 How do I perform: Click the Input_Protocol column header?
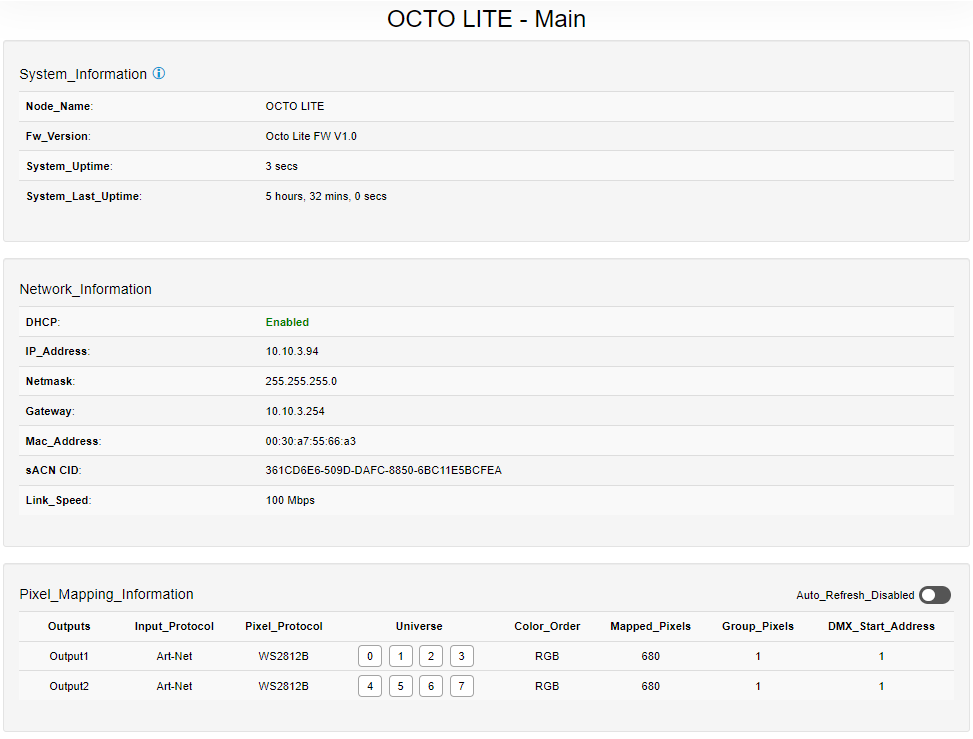point(174,626)
